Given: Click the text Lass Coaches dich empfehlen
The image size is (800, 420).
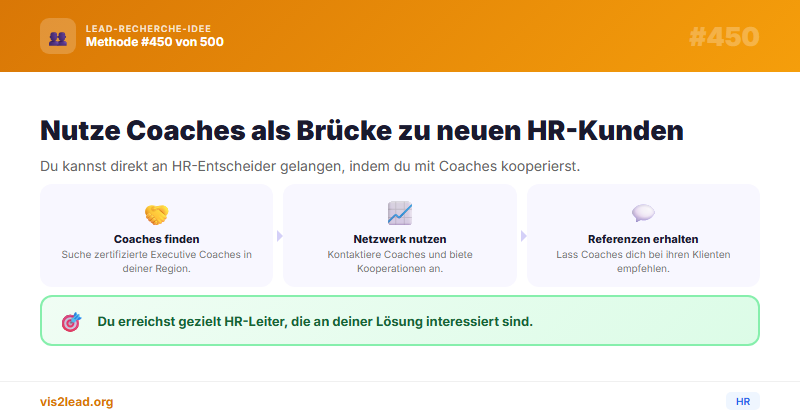Looking at the screenshot, I should tap(643, 261).
